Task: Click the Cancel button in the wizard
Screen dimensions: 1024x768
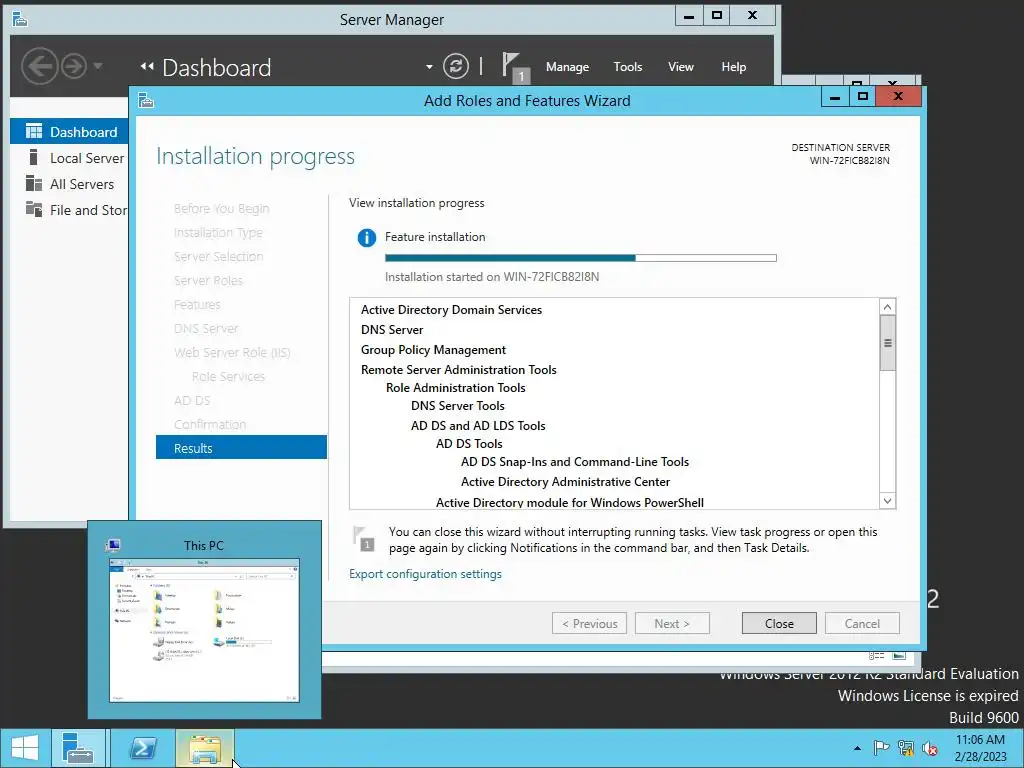Action: [862, 624]
